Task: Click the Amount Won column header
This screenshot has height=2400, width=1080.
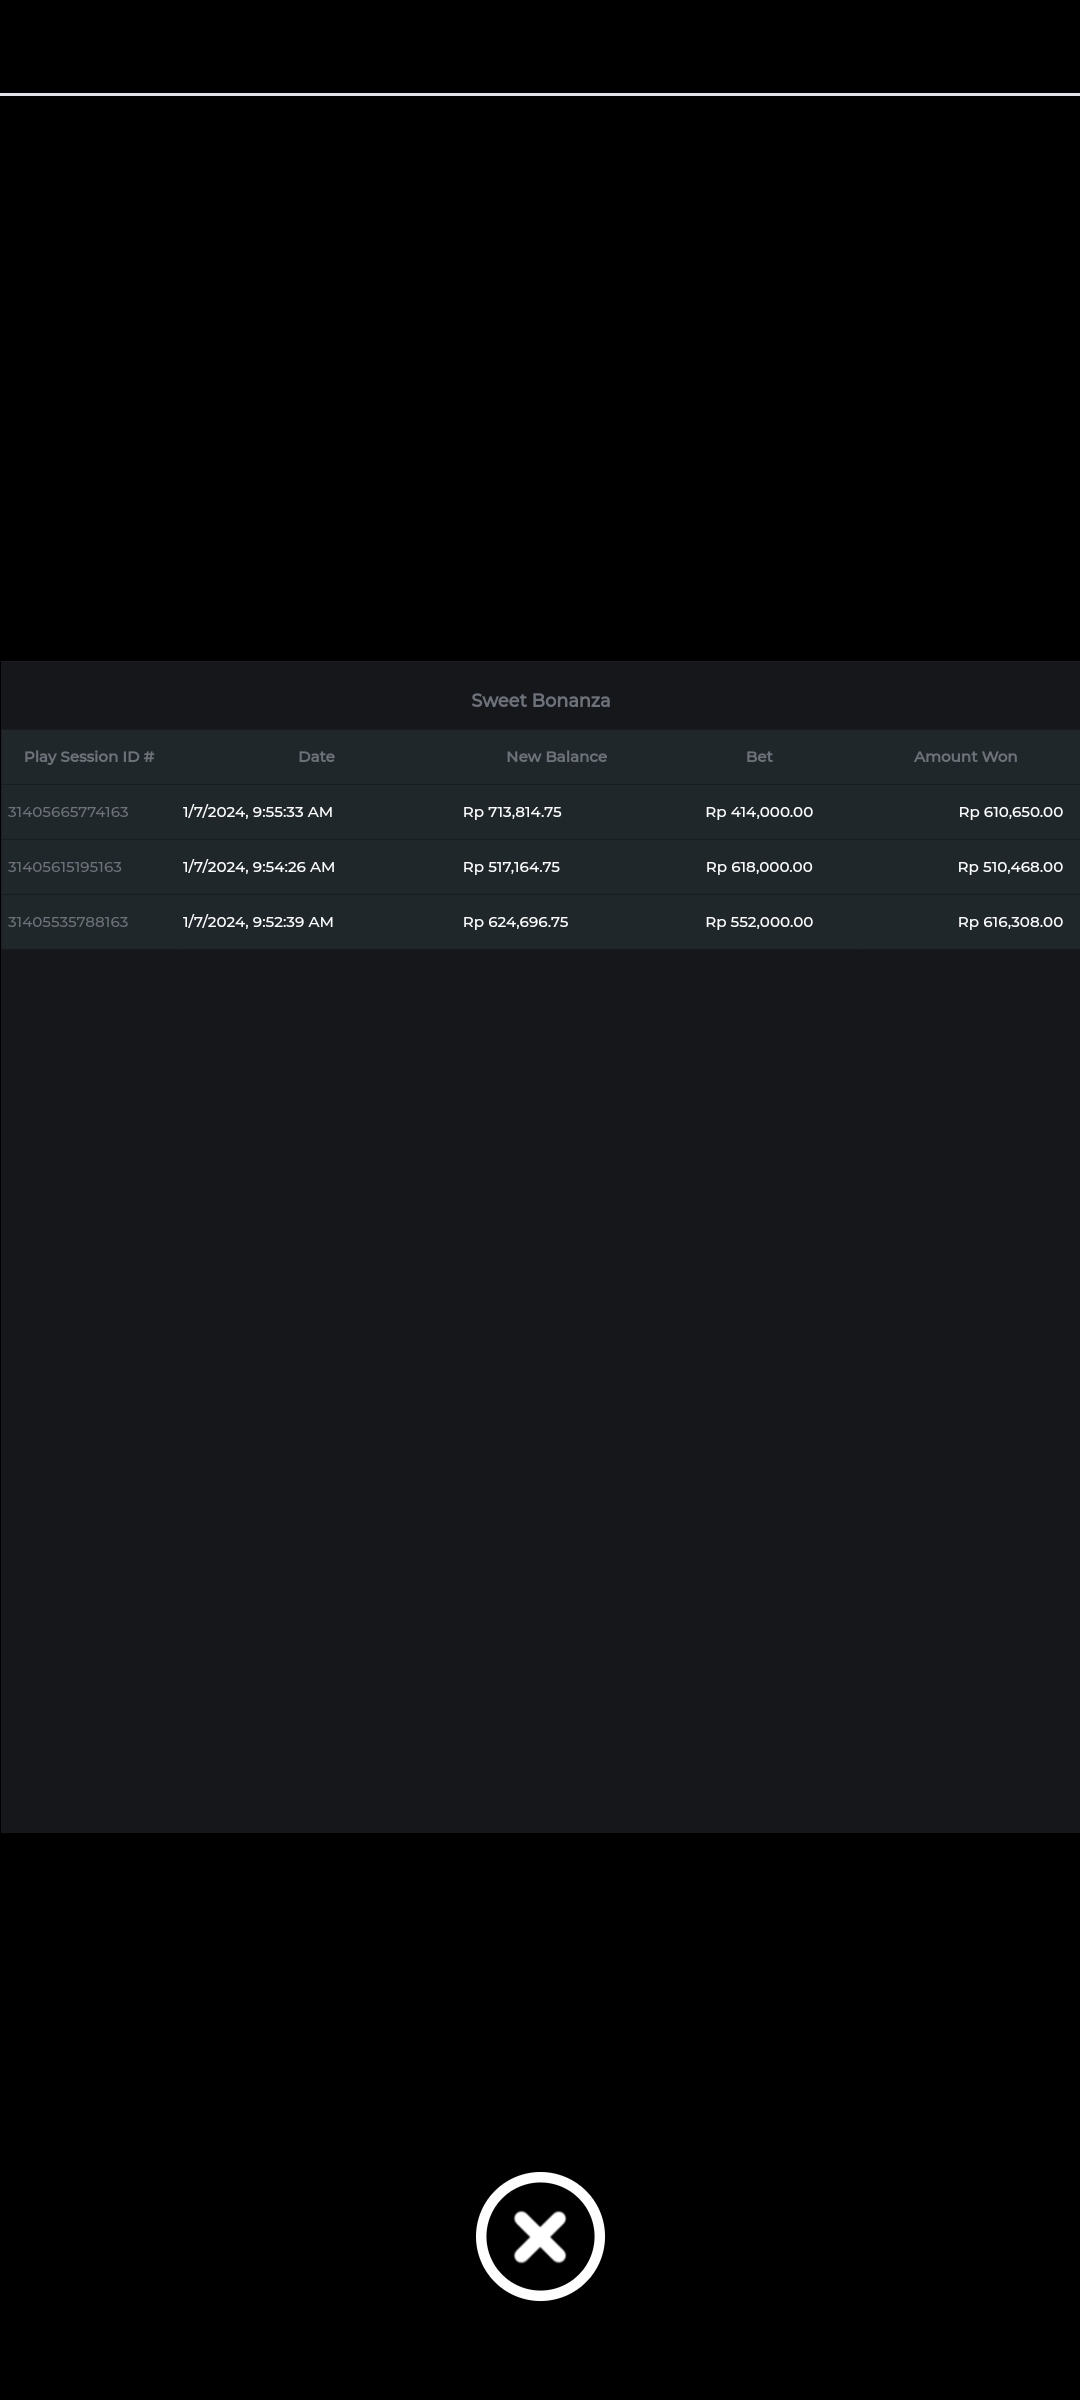Action: click(965, 757)
